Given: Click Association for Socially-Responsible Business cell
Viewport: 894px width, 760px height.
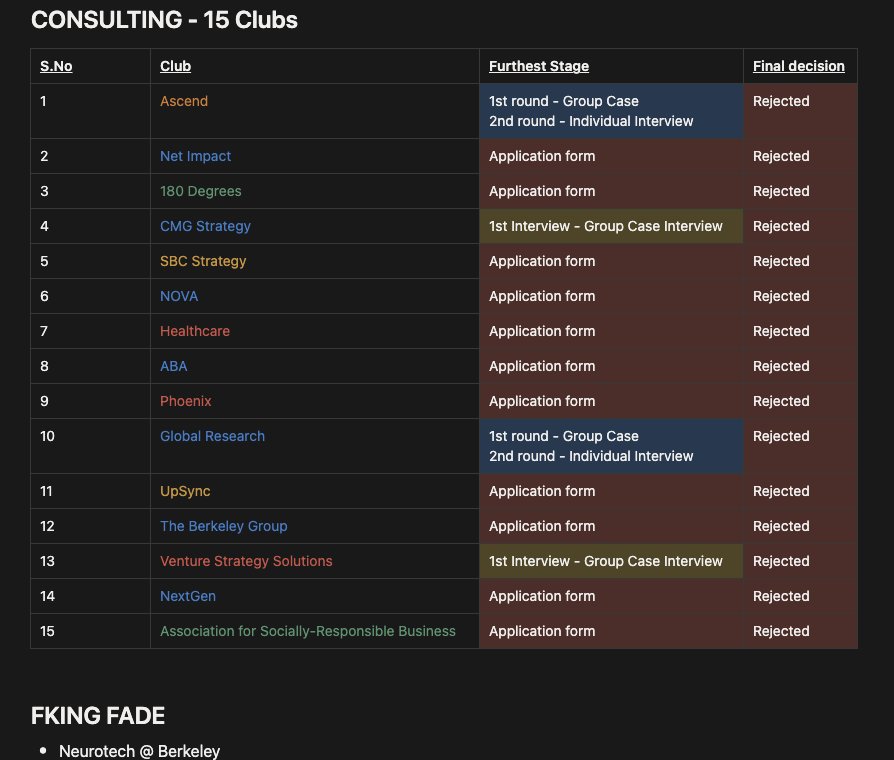Looking at the screenshot, I should pyautogui.click(x=315, y=631).
